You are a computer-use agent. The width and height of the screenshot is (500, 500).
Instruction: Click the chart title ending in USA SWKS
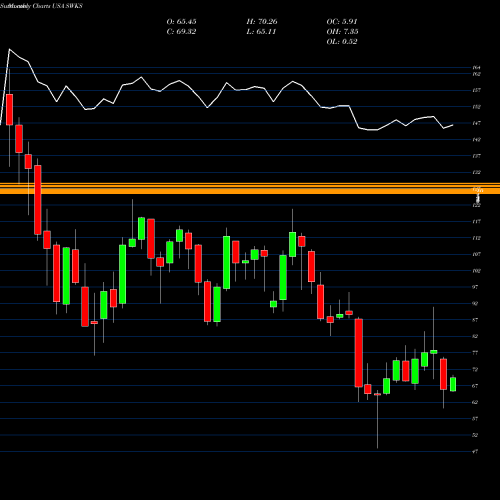tap(41, 6)
